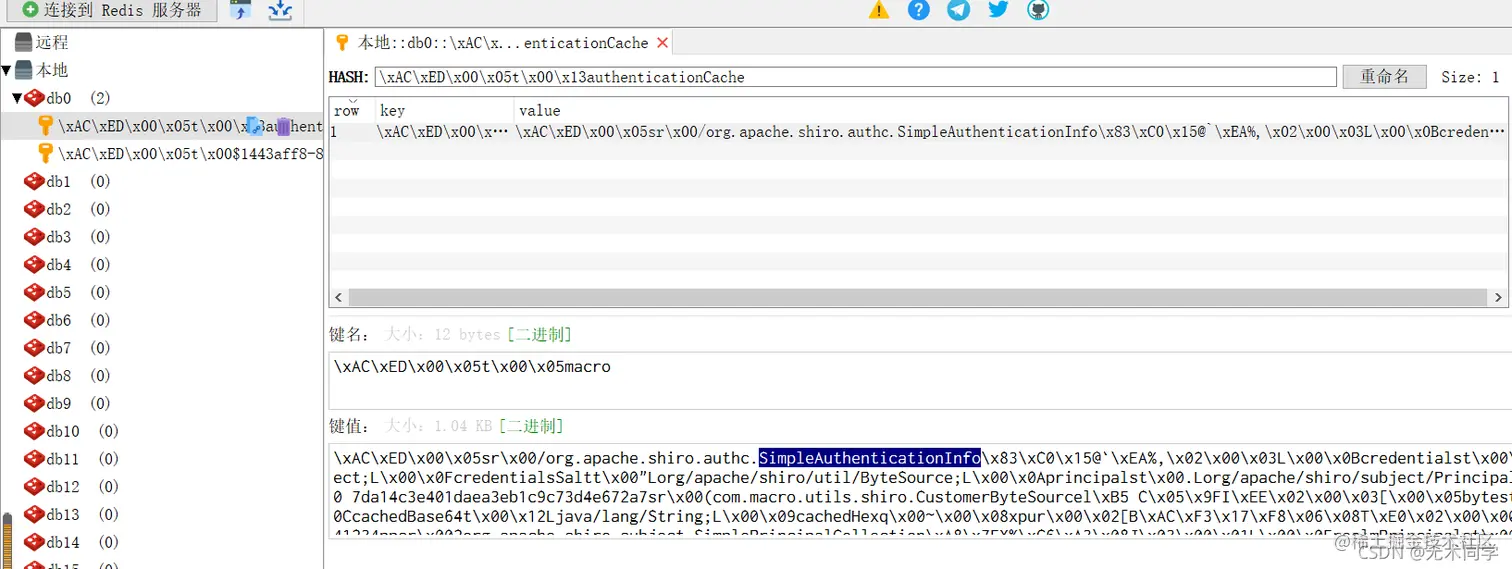Image resolution: width=1512 pixels, height=569 pixels.
Task: Open the db5 database
Action: 59,292
